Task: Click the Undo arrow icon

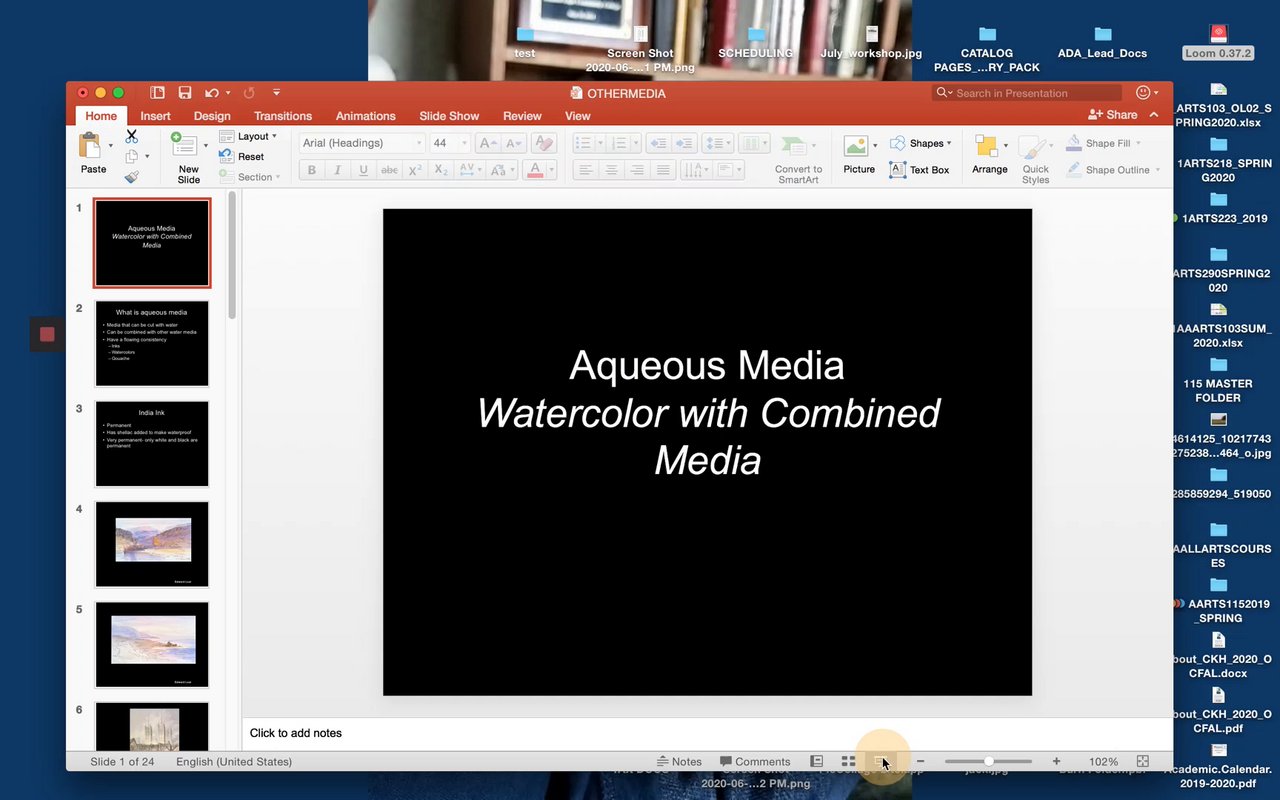Action: [x=211, y=93]
